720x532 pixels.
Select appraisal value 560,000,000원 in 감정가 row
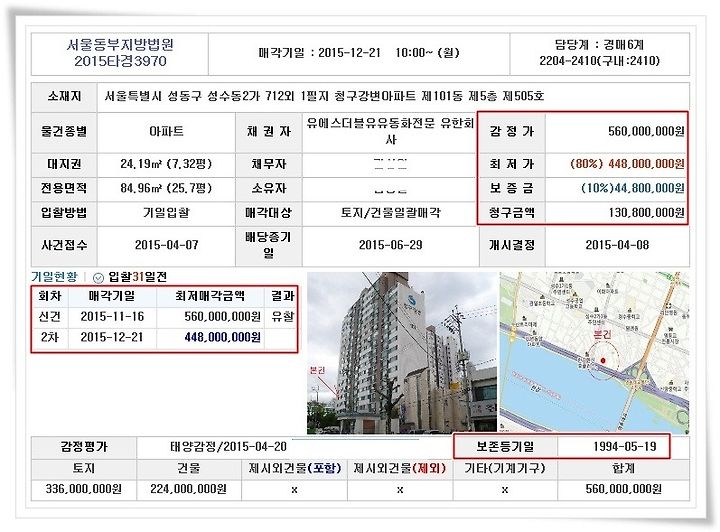646,131
